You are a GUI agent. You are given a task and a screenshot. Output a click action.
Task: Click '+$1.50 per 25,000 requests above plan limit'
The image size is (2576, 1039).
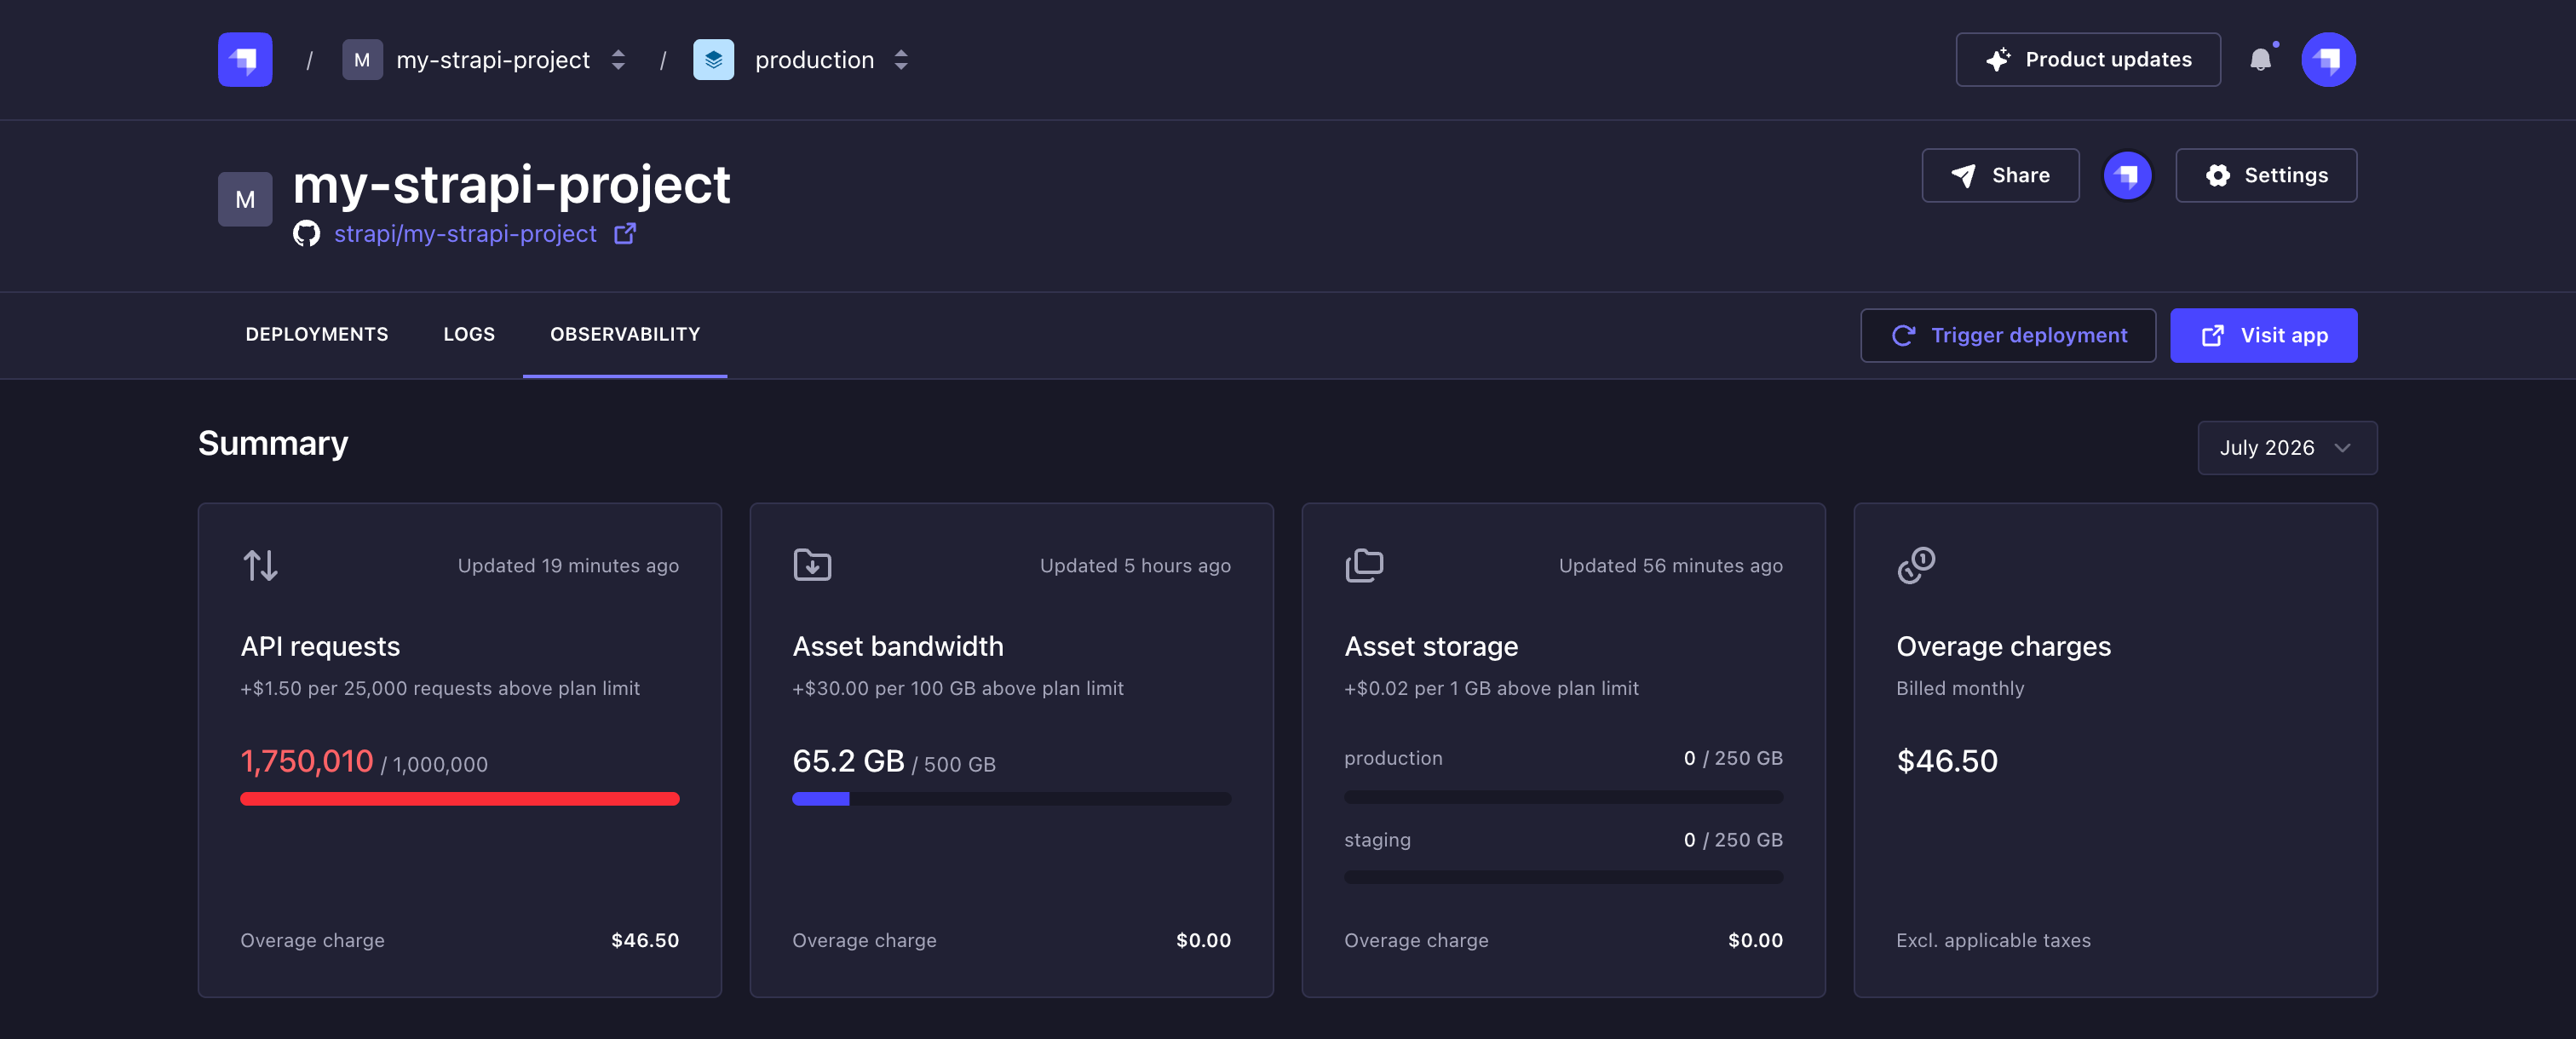click(440, 689)
